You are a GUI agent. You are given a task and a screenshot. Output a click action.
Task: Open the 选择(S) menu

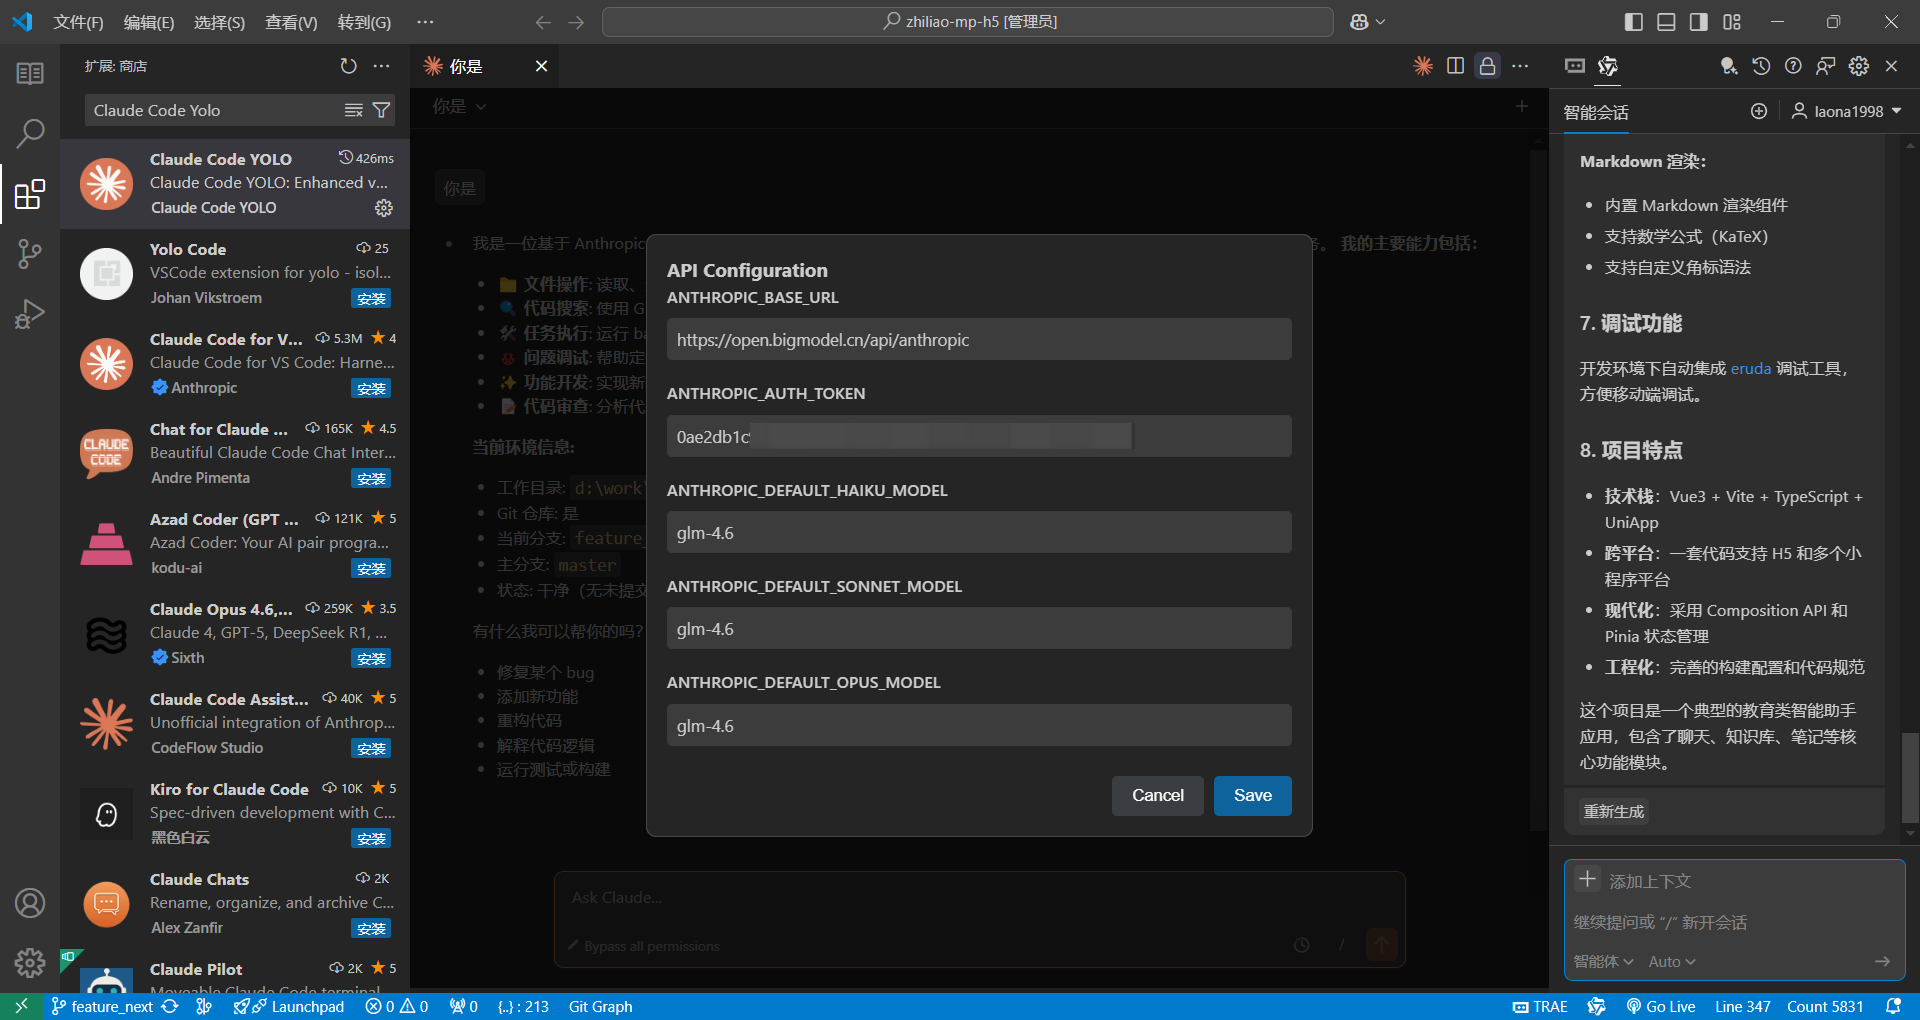click(x=219, y=22)
